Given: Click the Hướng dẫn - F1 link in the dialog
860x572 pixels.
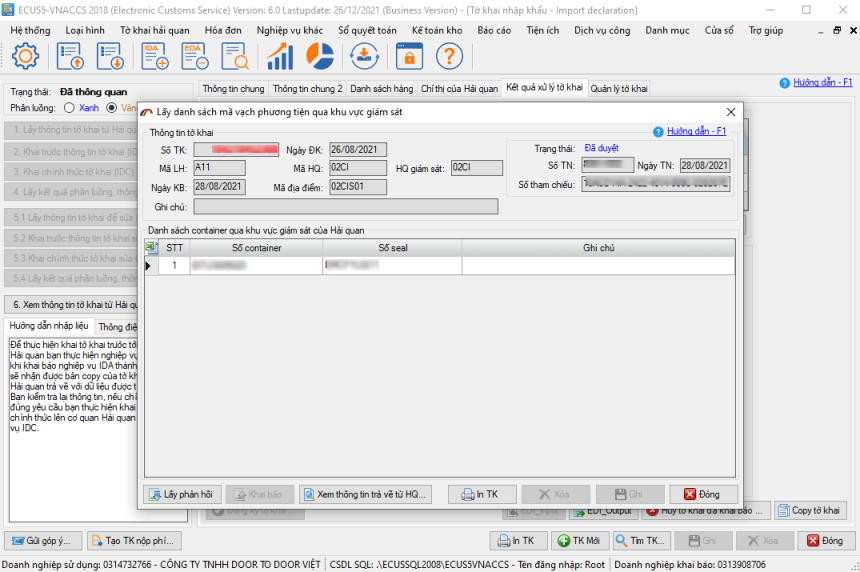Looking at the screenshot, I should (696, 131).
